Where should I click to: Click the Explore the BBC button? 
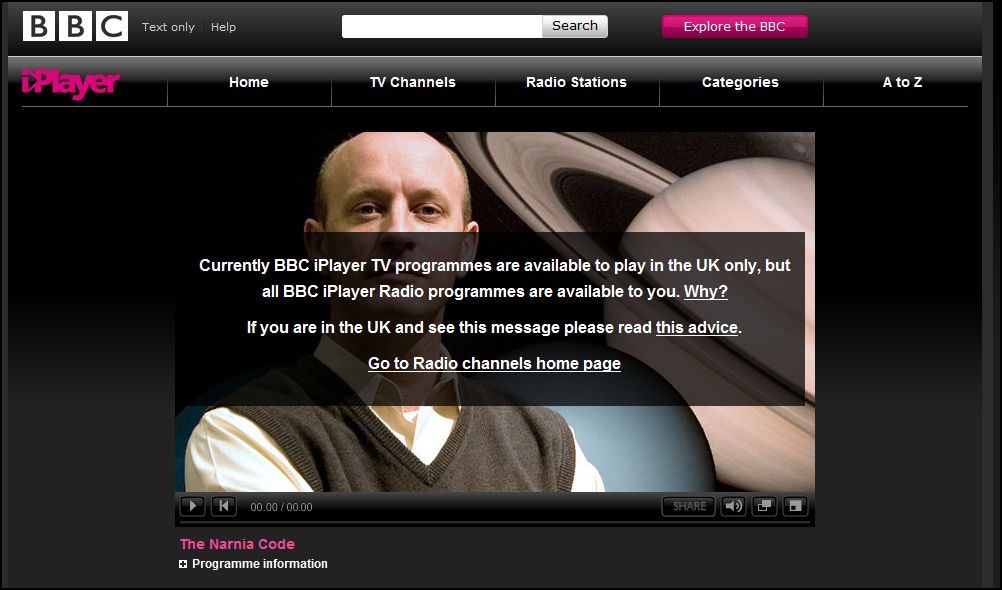pos(734,26)
